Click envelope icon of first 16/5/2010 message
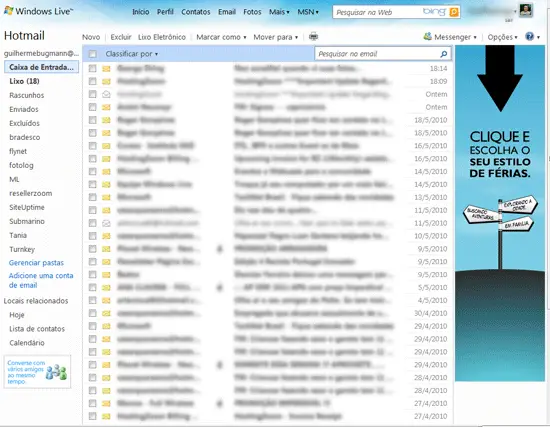The height and width of the screenshot is (427, 550). [x=106, y=146]
